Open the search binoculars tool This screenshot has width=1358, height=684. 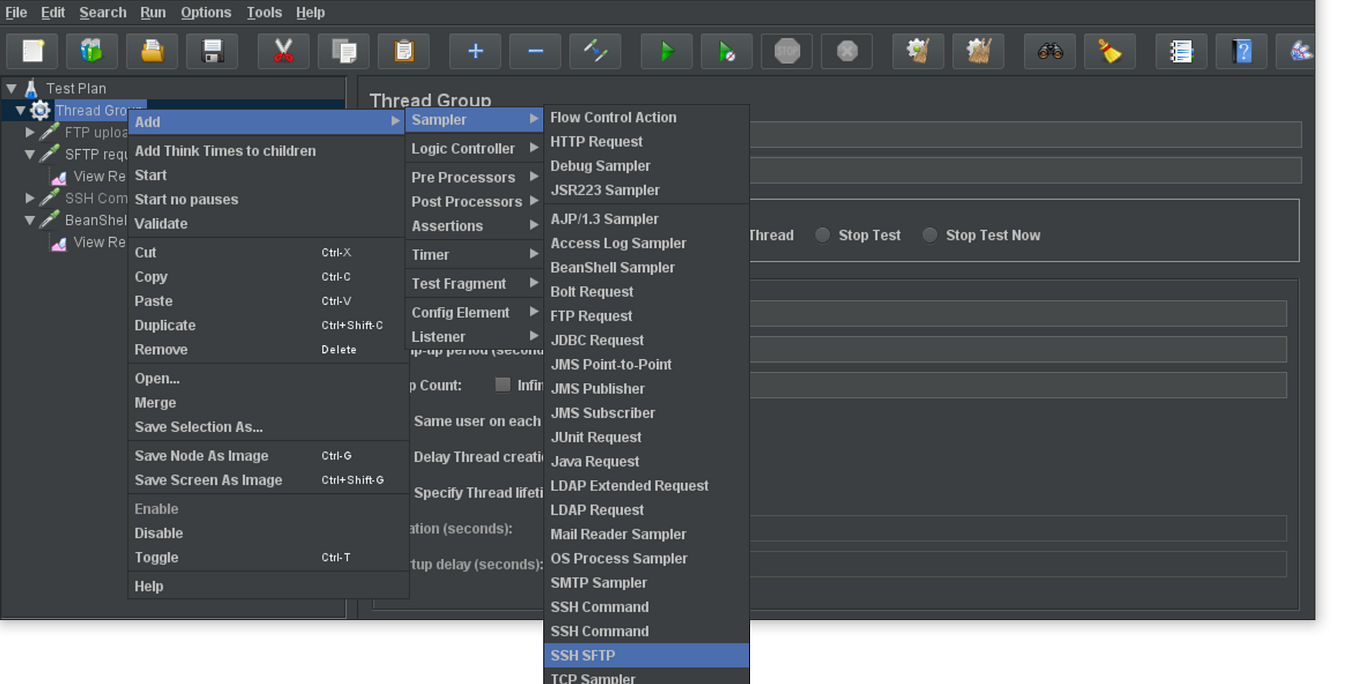coord(1049,50)
